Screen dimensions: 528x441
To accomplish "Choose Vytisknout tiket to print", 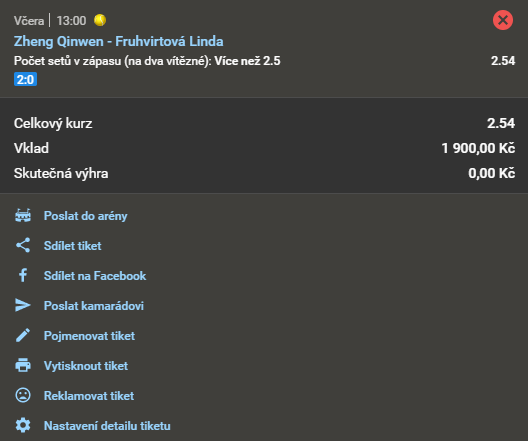I will (86, 366).
